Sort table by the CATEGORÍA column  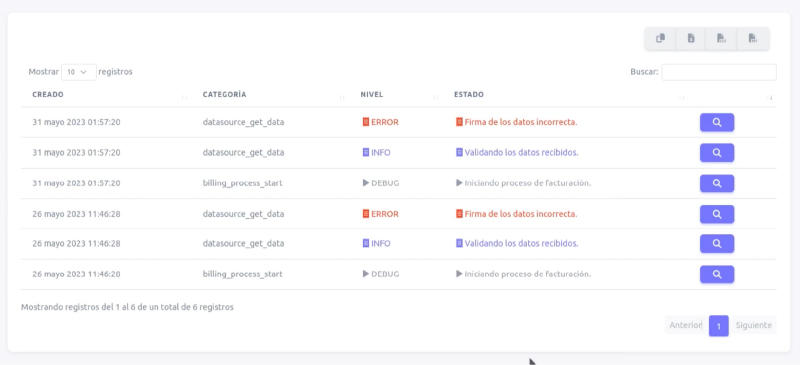tap(224, 94)
